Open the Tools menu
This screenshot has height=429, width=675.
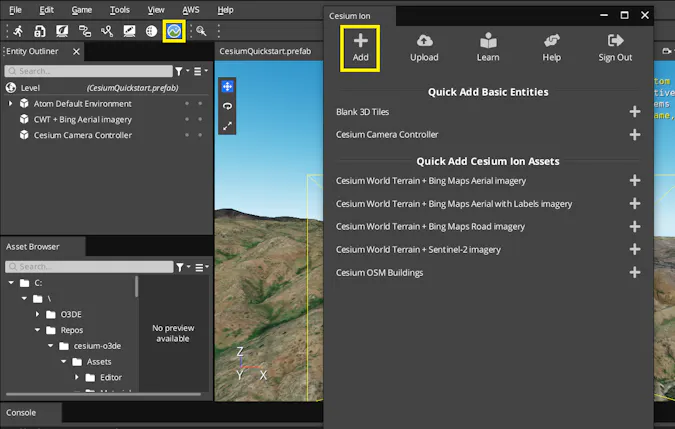pyautogui.click(x=120, y=9)
